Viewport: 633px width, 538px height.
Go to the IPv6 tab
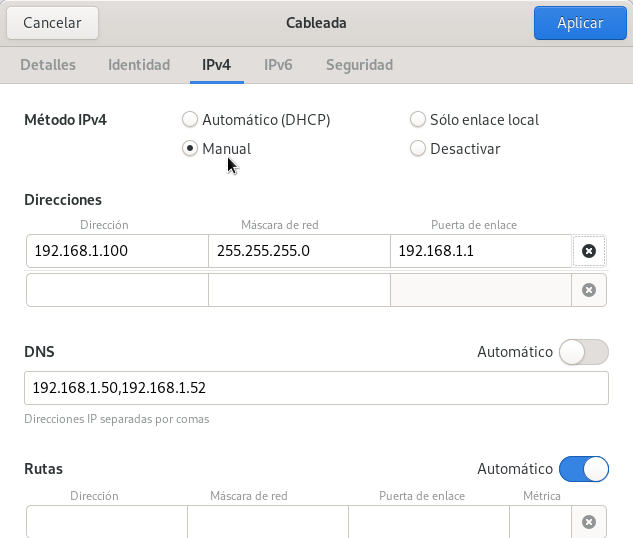pos(278,65)
